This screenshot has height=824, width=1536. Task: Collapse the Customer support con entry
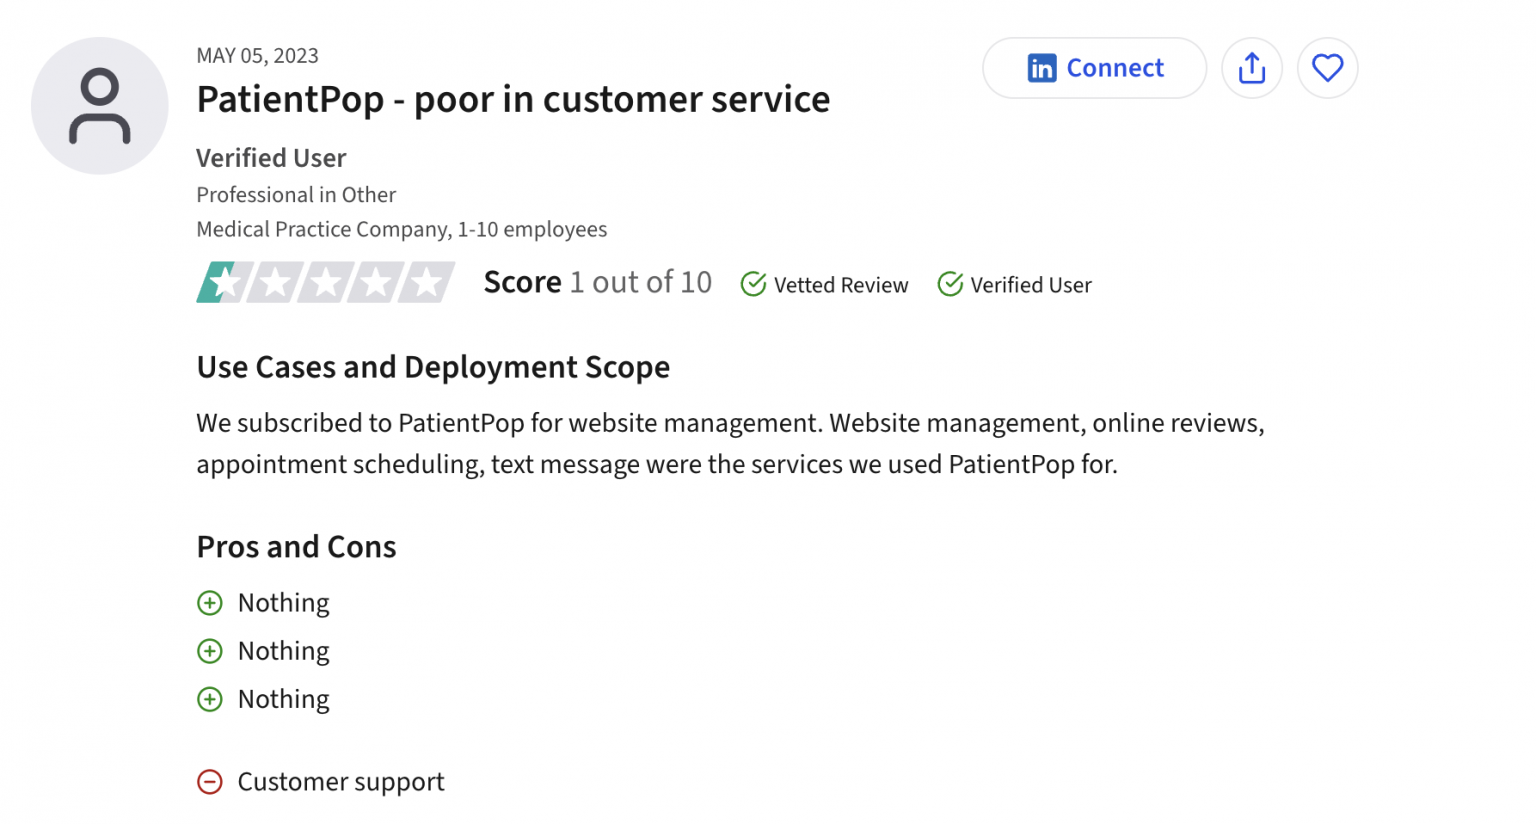click(340, 782)
